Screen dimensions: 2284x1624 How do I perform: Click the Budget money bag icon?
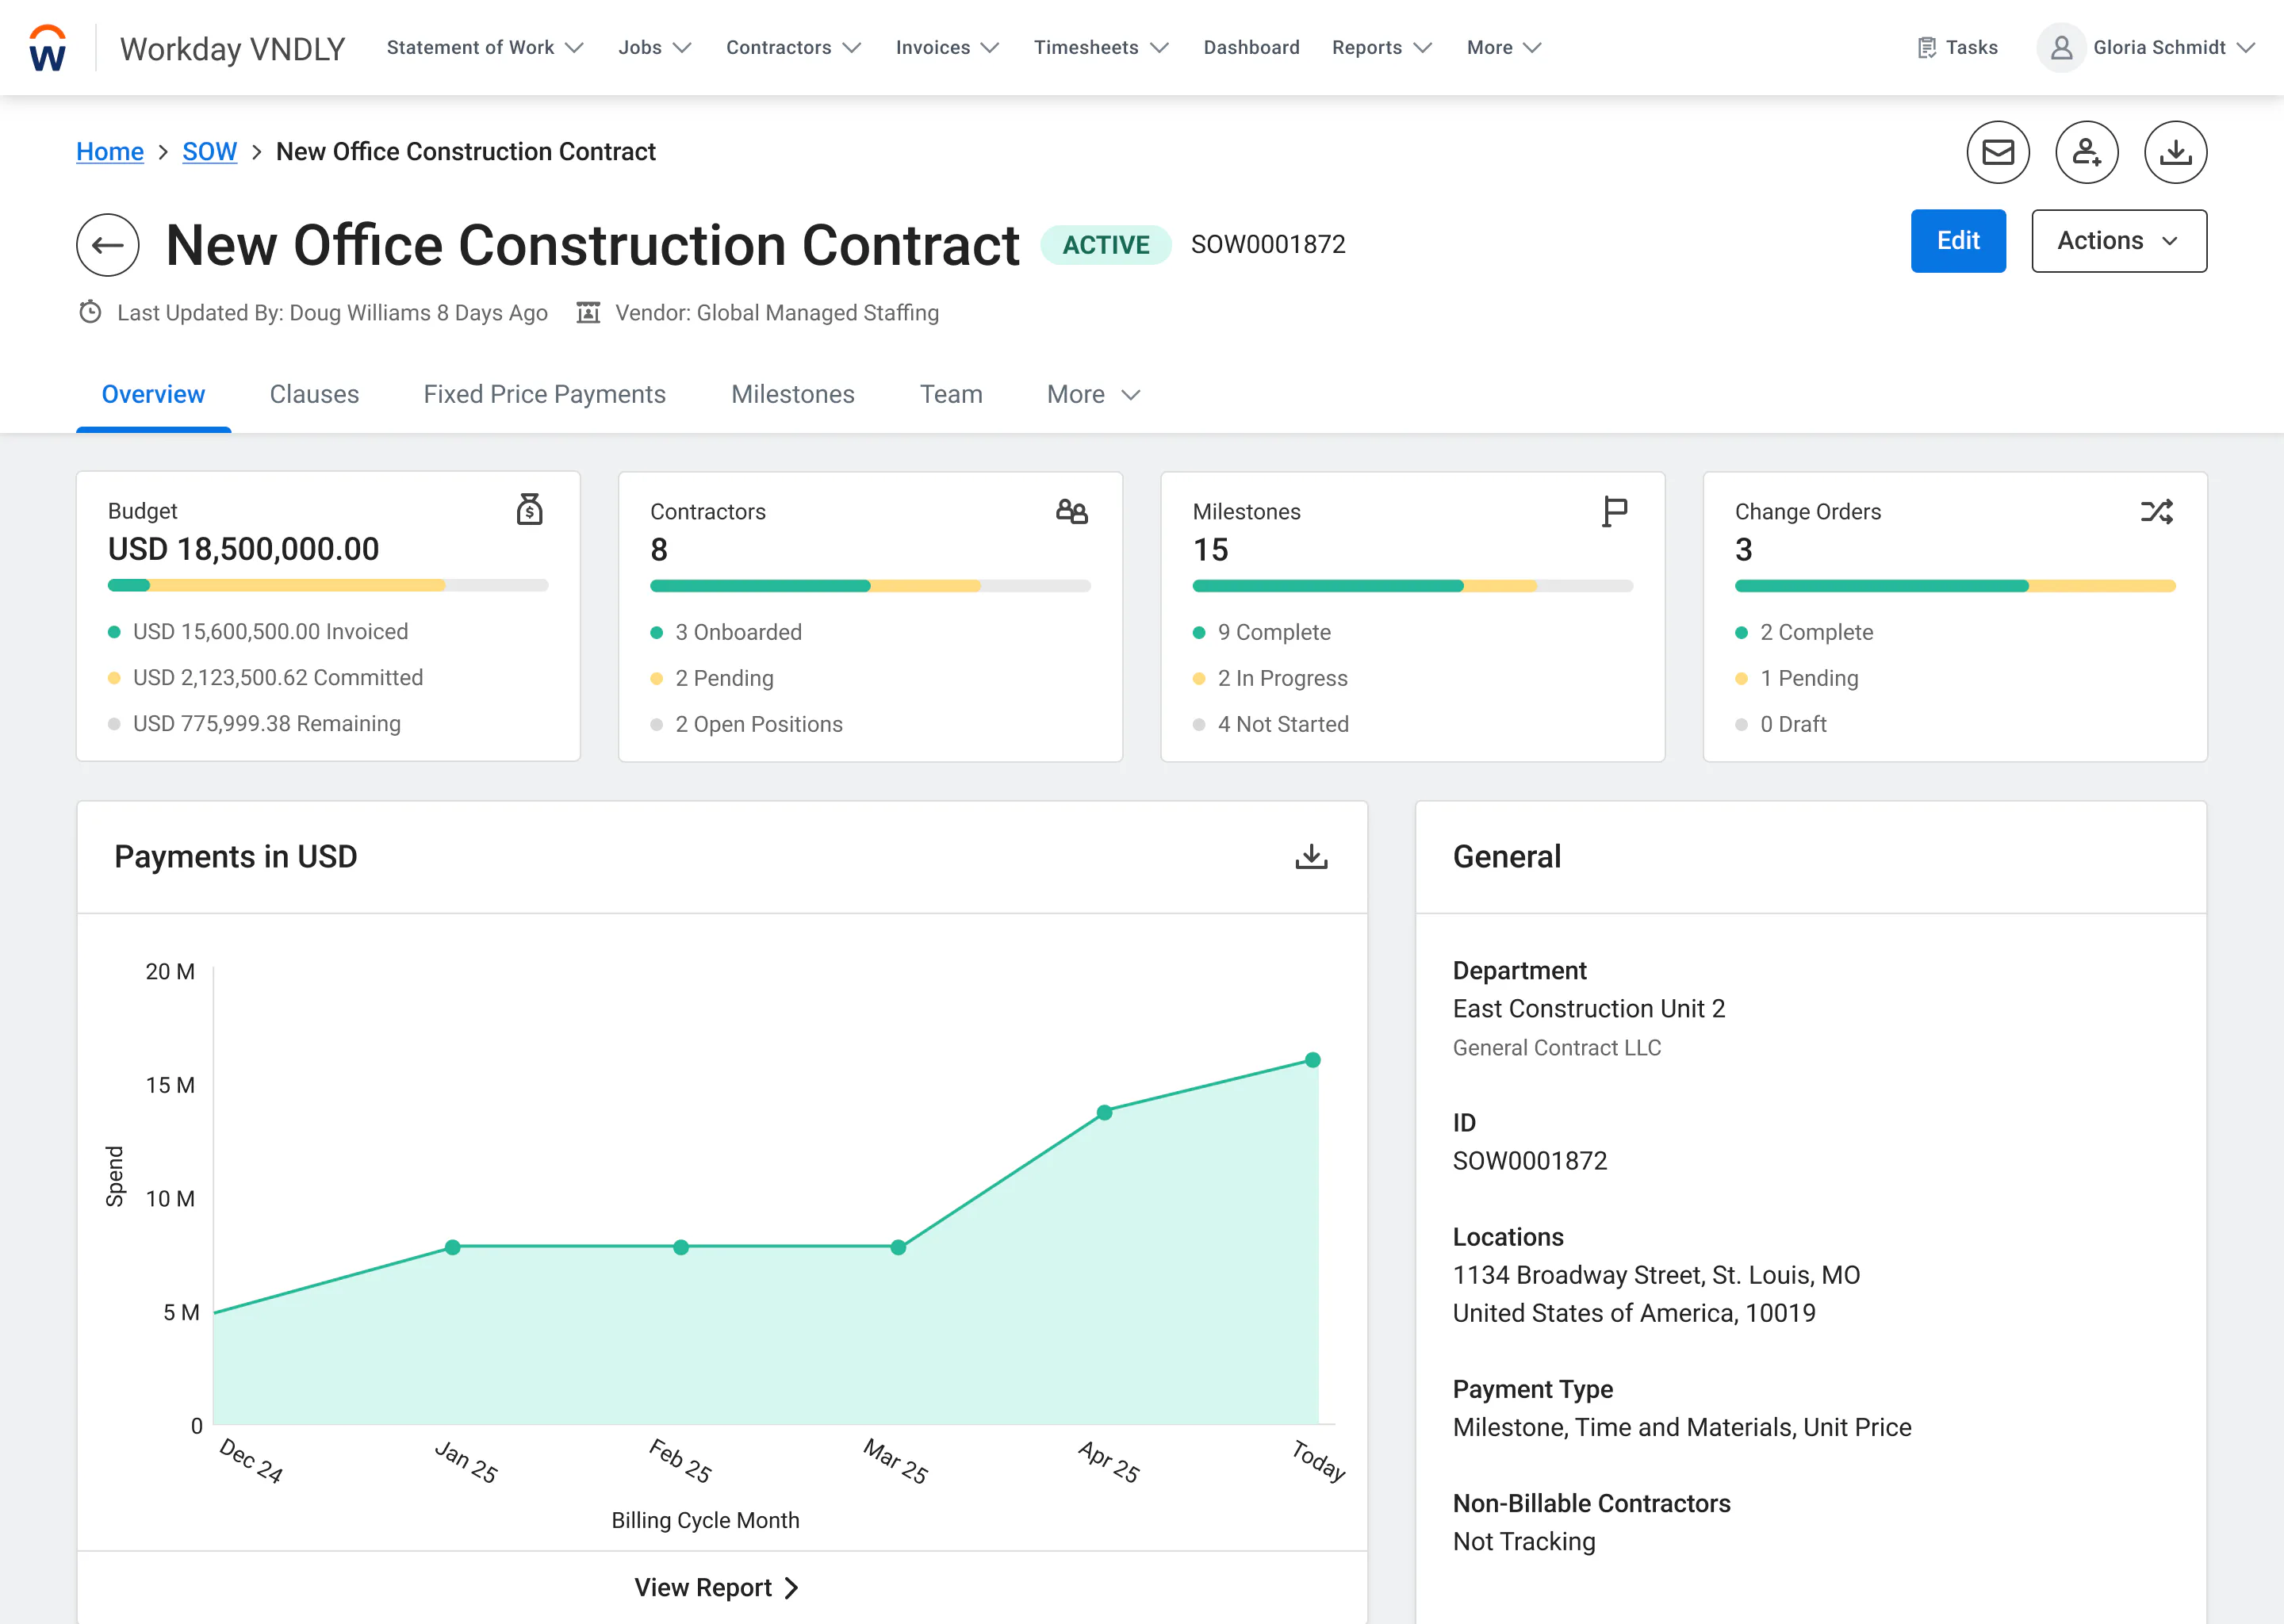pos(529,509)
